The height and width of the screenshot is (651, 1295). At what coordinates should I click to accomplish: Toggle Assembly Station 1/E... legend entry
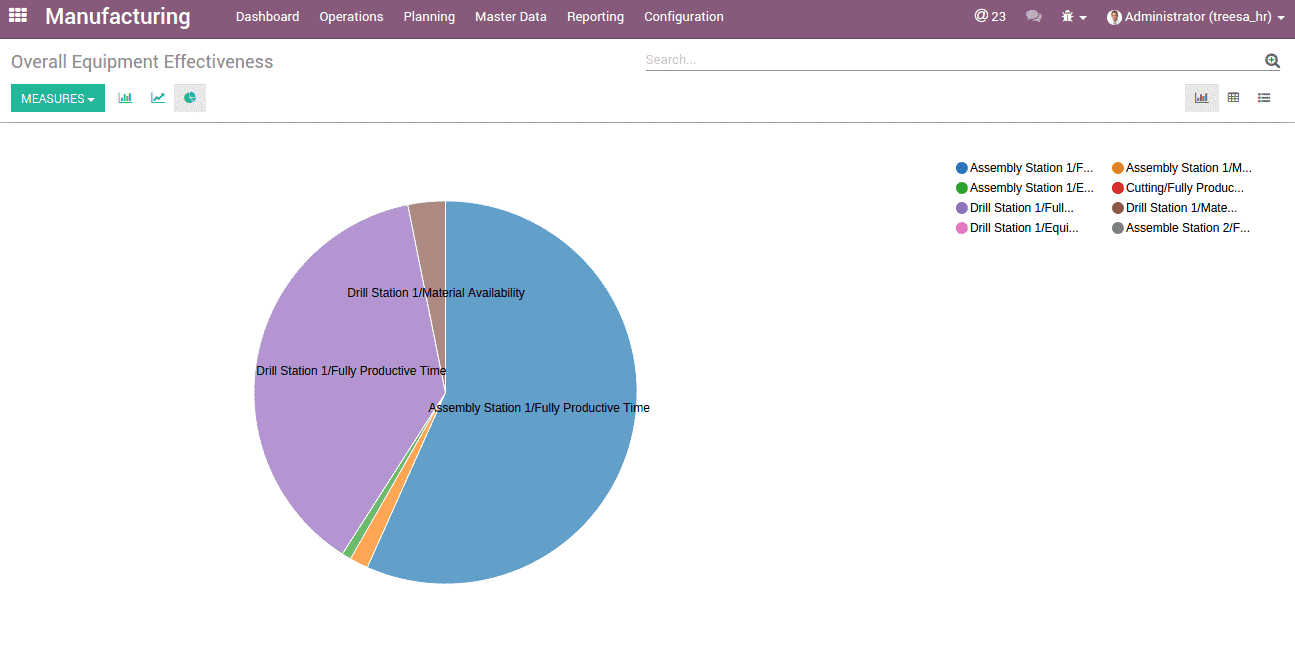(x=1025, y=188)
